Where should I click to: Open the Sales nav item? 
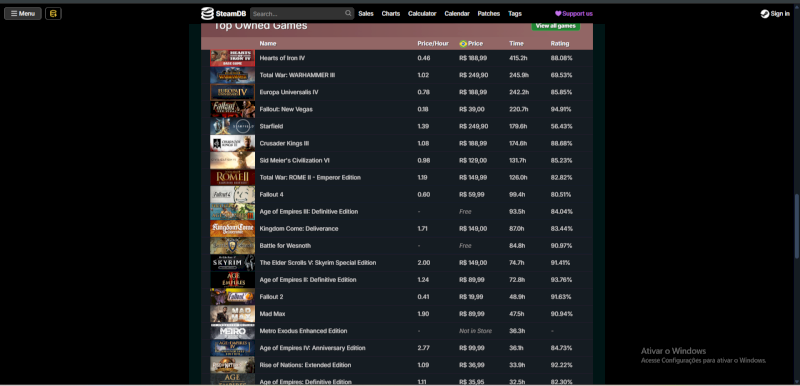366,14
